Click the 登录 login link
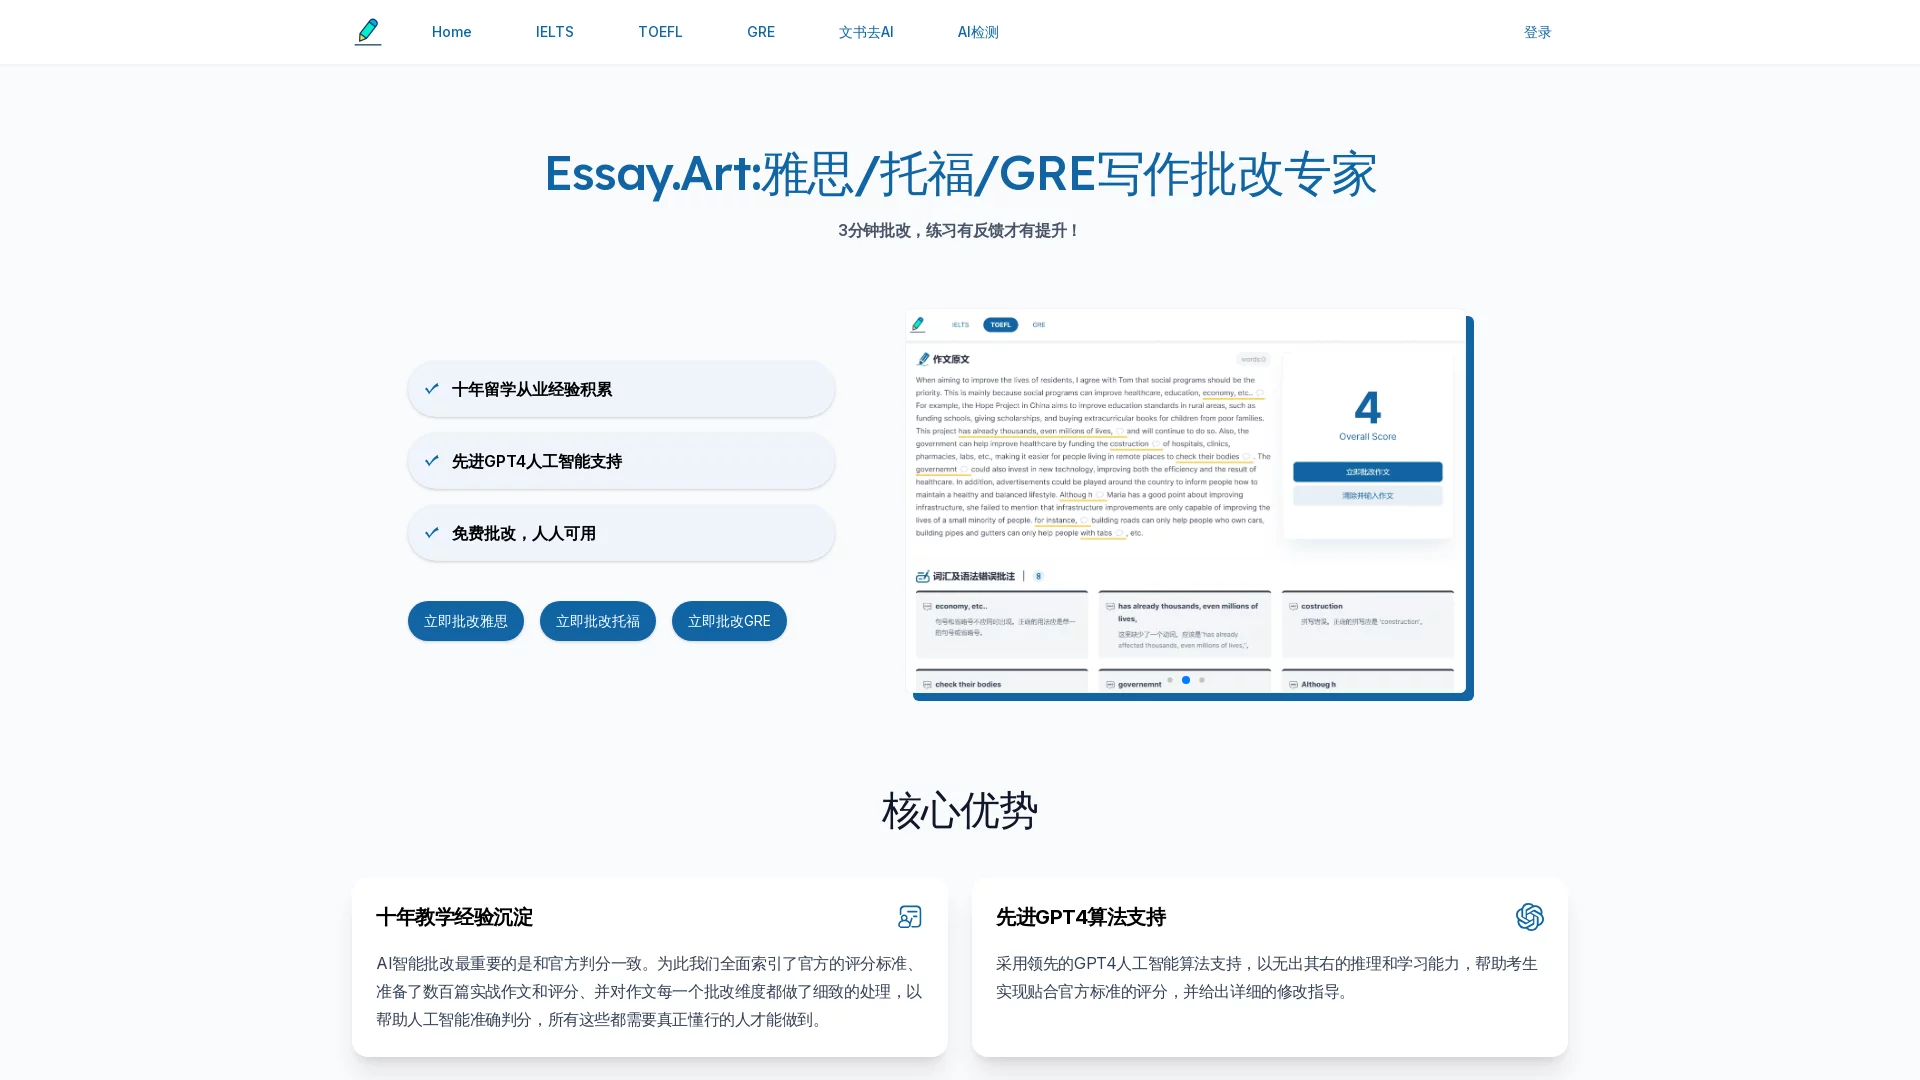The width and height of the screenshot is (1920, 1080). point(1537,32)
